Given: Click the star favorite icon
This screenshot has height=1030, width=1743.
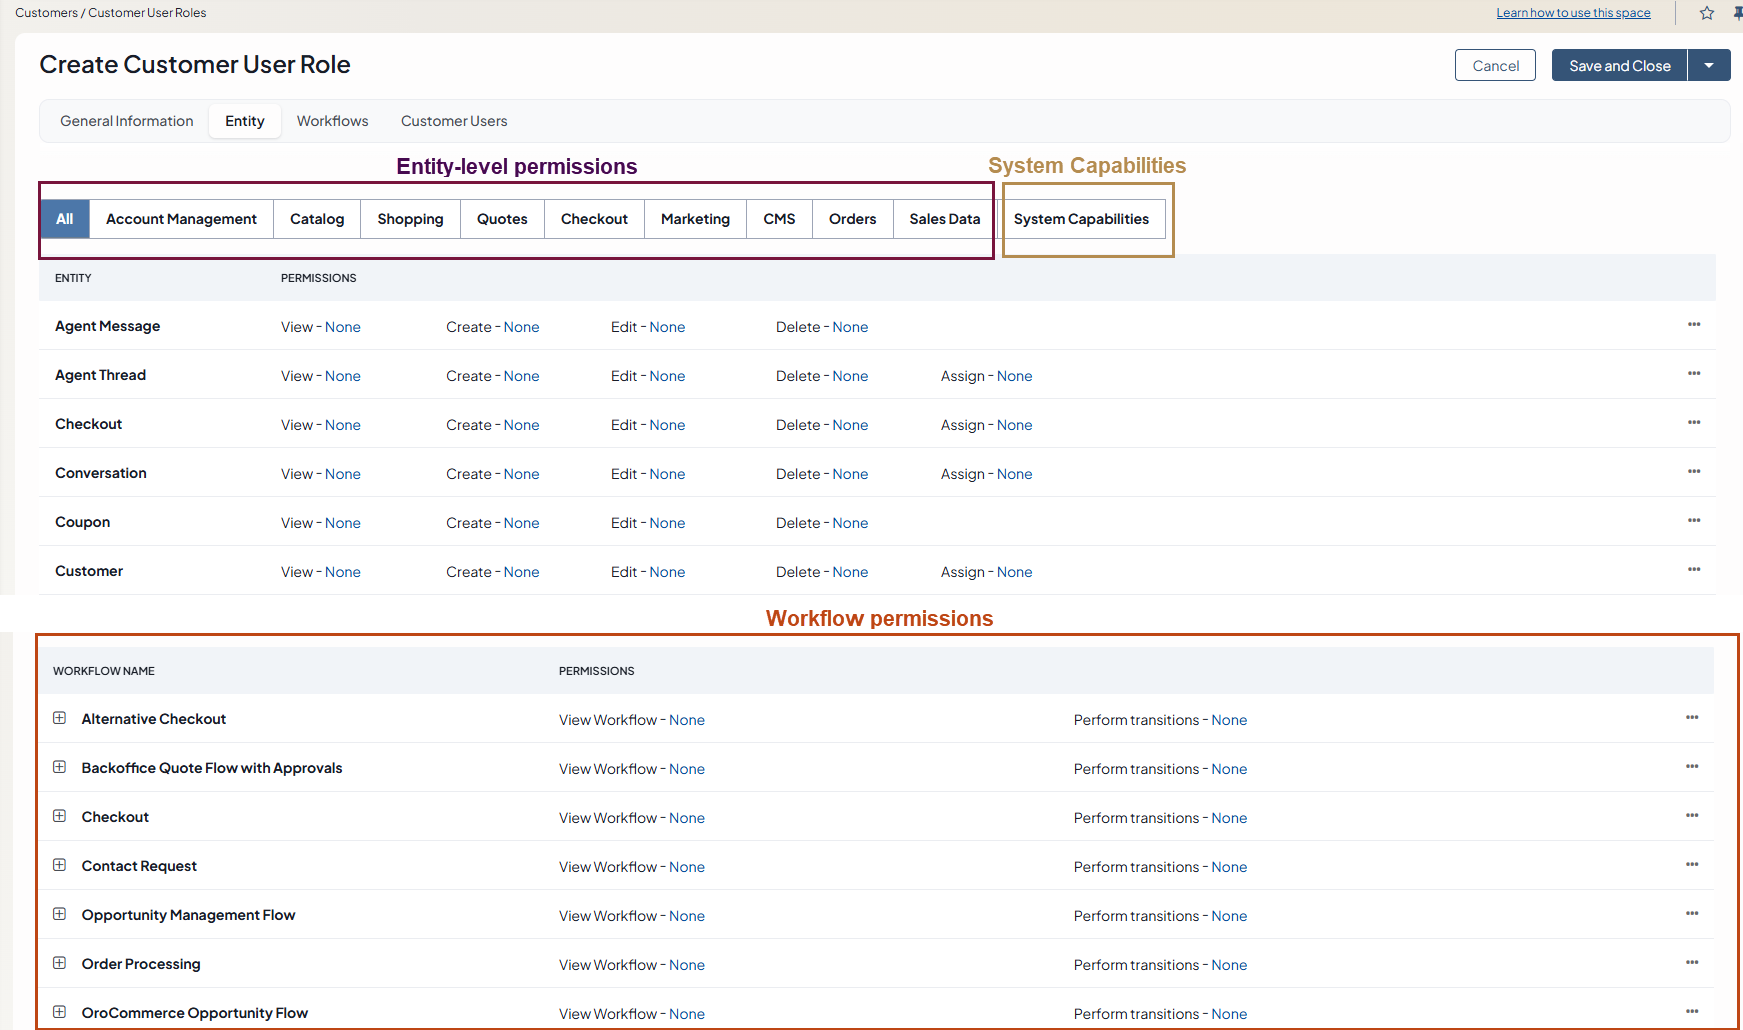Looking at the screenshot, I should (x=1707, y=13).
